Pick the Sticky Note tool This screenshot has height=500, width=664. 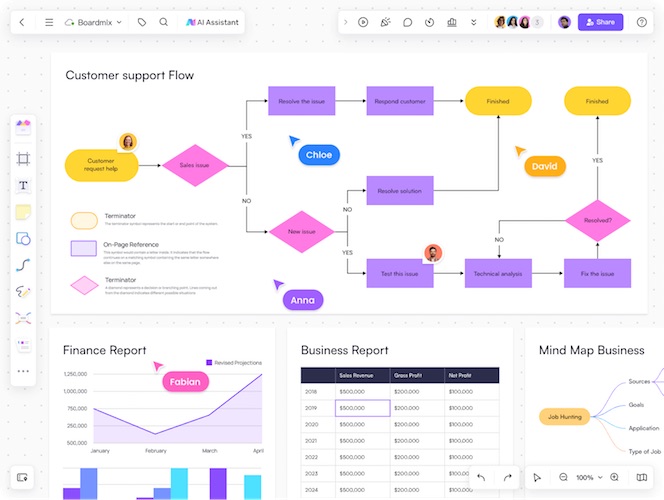pos(23,212)
